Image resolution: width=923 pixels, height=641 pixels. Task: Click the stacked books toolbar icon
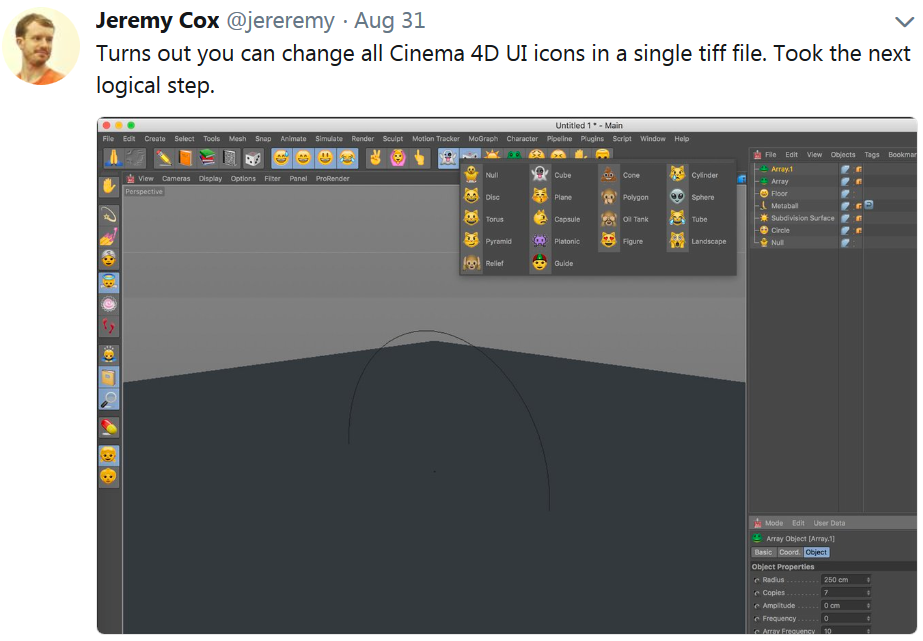207,158
